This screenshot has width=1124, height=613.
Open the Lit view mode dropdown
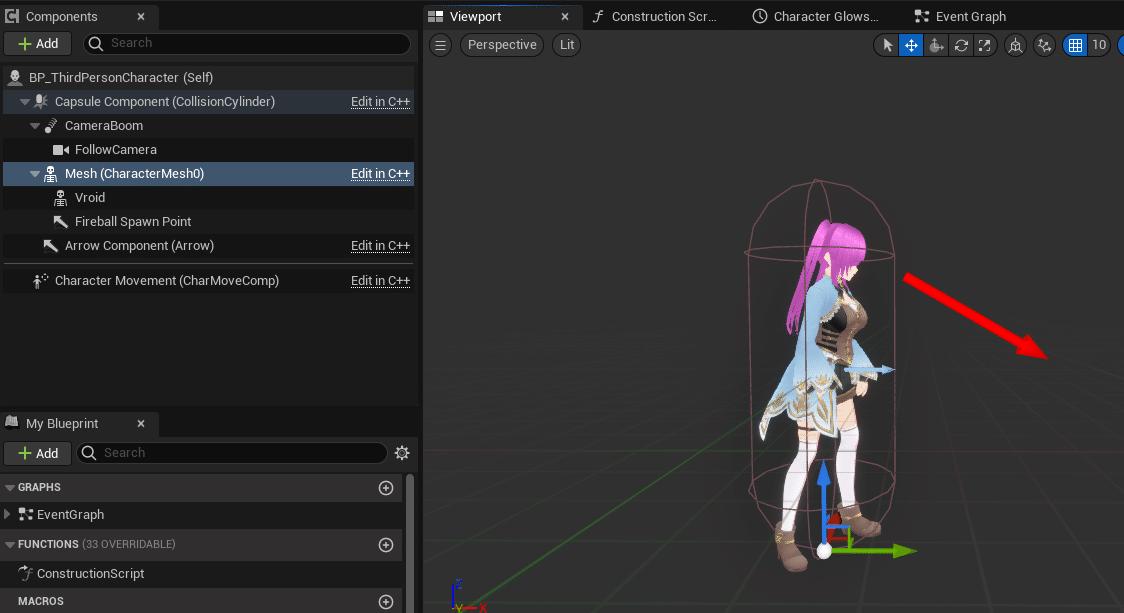pyautogui.click(x=566, y=45)
